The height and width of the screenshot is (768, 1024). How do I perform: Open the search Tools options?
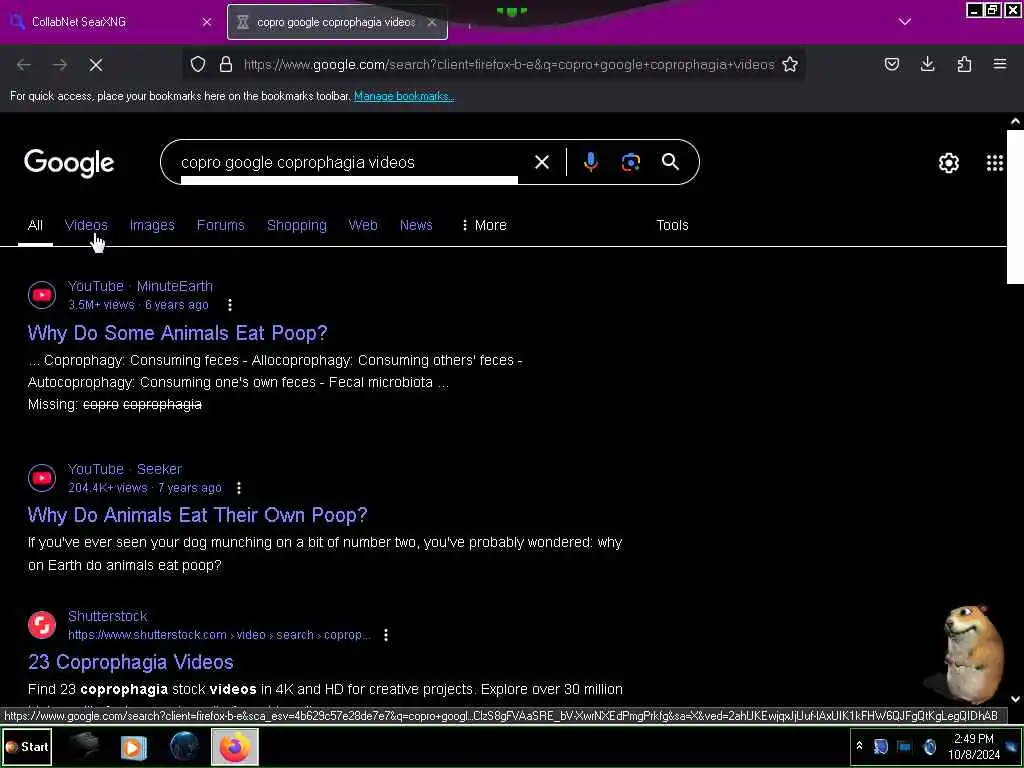point(672,225)
